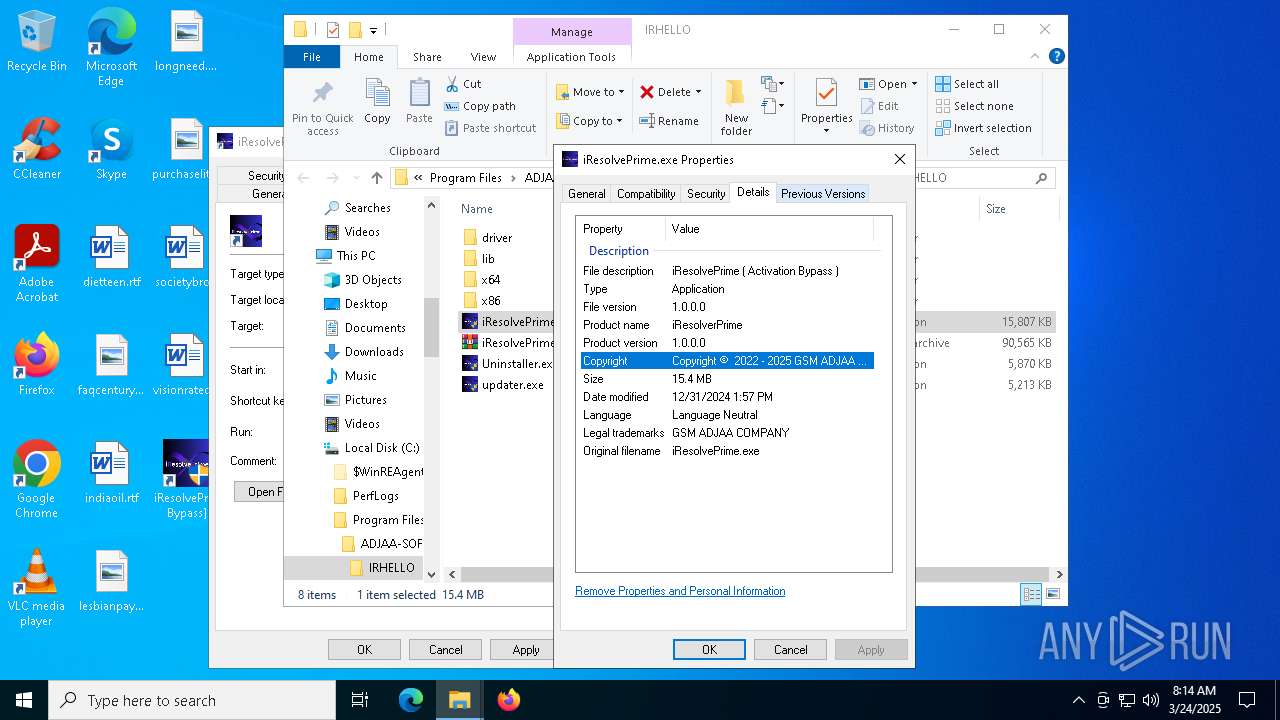Select IRHELLO folder in tree
1280x720 pixels.
coord(381,568)
